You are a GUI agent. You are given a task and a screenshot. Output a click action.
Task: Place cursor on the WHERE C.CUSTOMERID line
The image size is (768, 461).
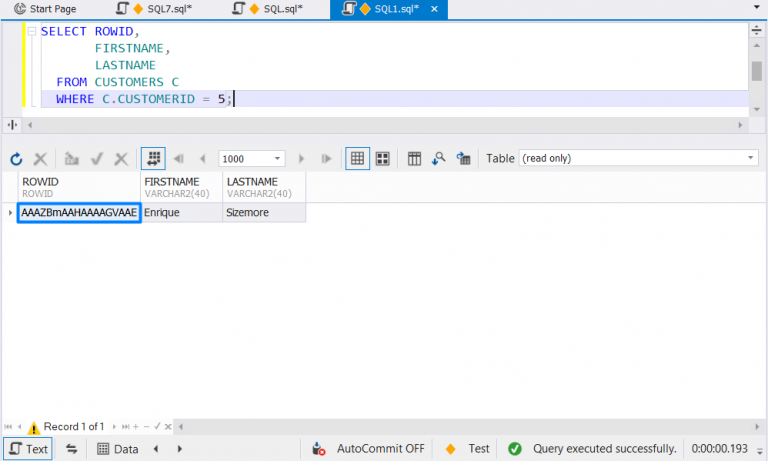395,99
